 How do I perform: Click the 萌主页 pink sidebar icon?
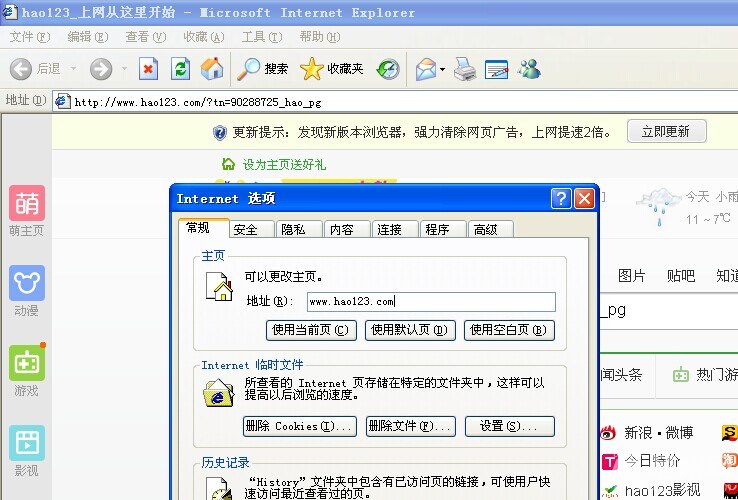point(27,203)
